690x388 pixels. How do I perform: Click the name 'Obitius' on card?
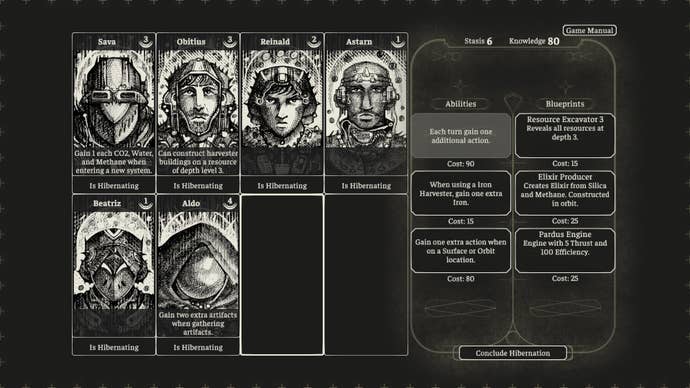point(191,42)
